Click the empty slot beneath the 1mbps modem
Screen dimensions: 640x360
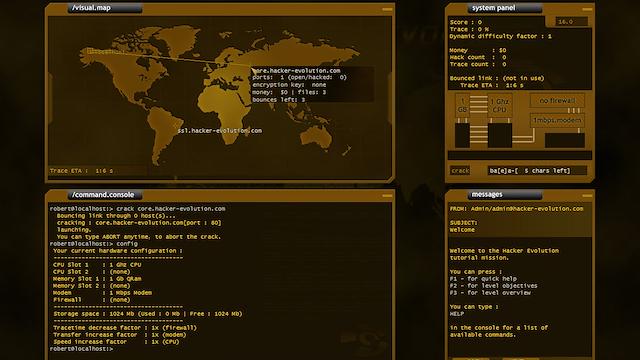point(565,140)
